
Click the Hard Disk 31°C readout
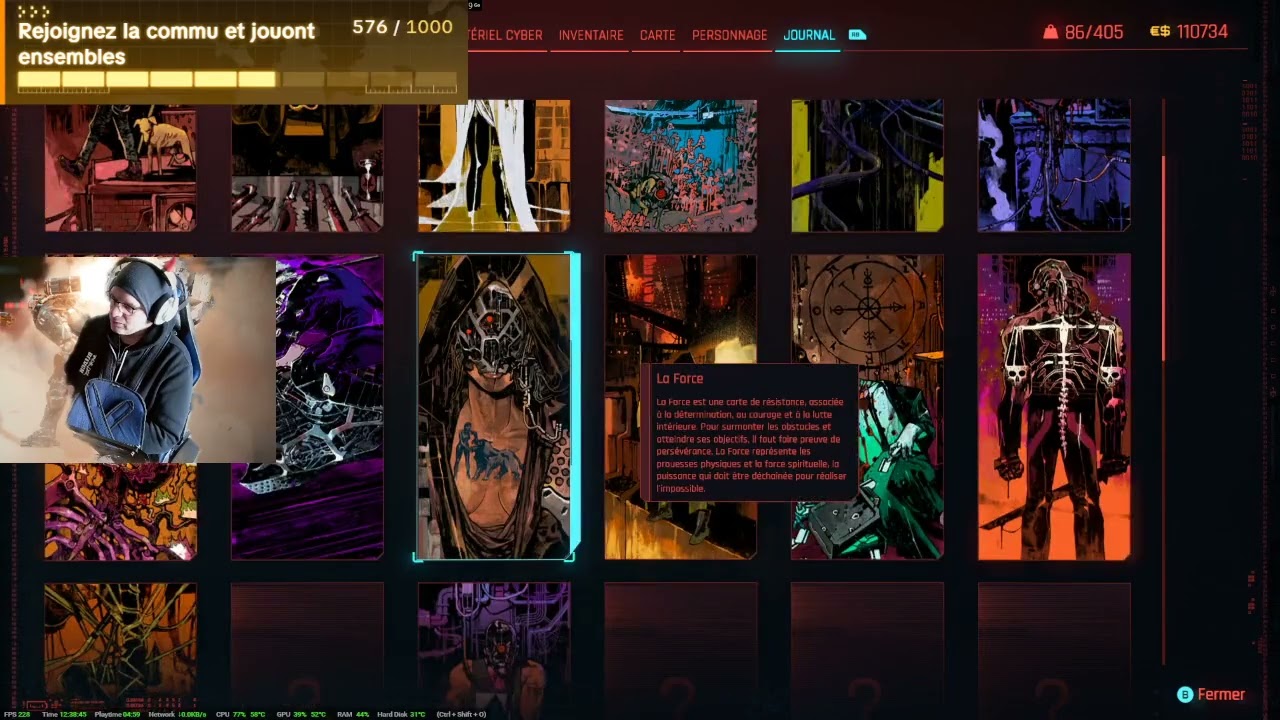coord(401,714)
